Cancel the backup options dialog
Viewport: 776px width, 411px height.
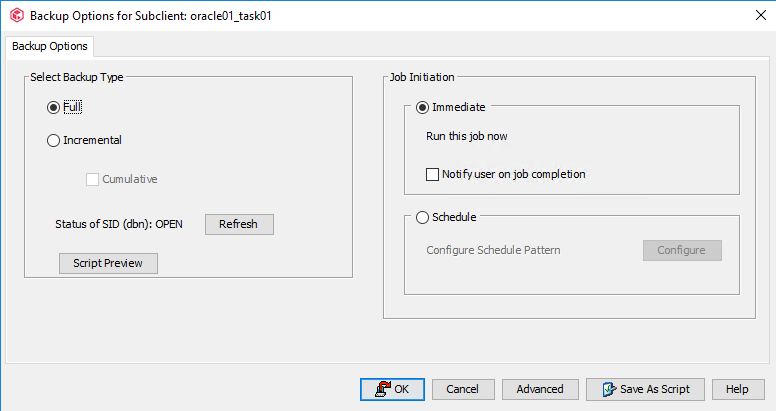462,389
